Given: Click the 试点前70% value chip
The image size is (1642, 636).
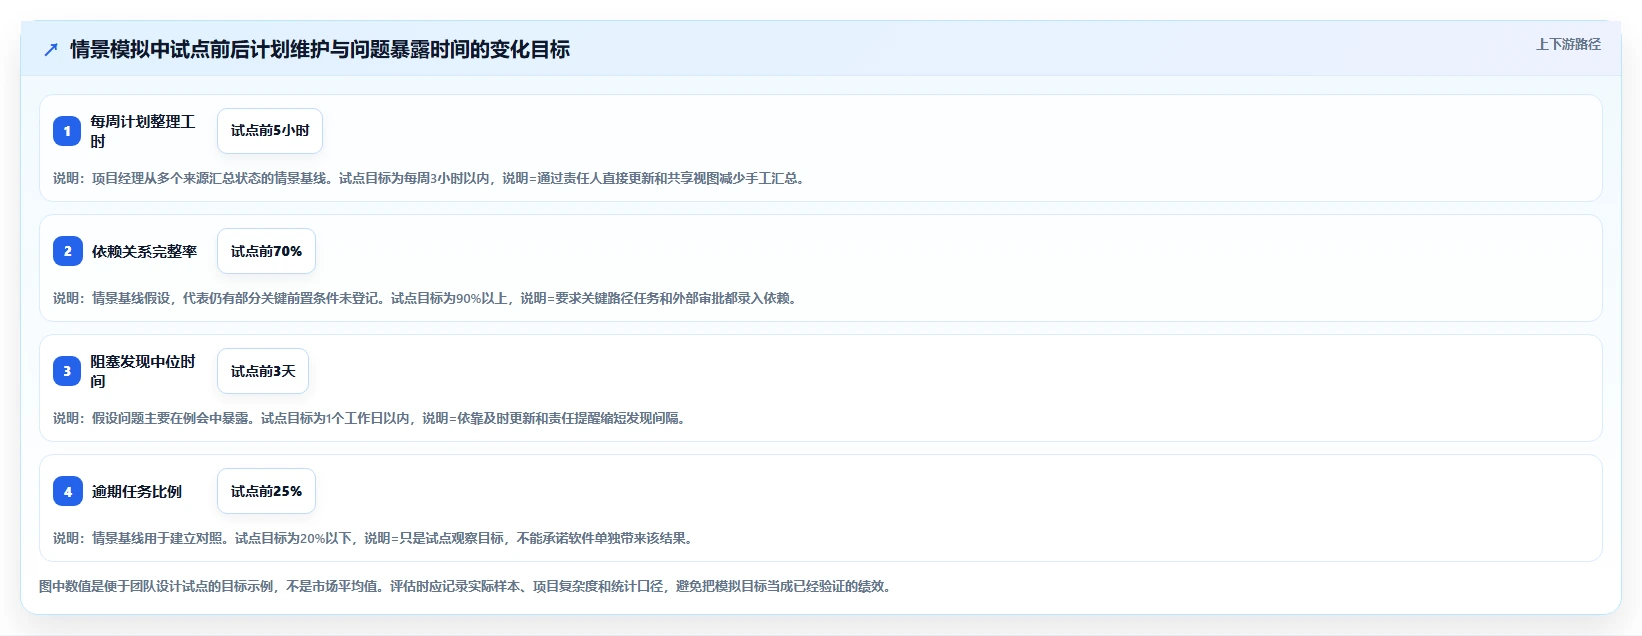Looking at the screenshot, I should (266, 251).
